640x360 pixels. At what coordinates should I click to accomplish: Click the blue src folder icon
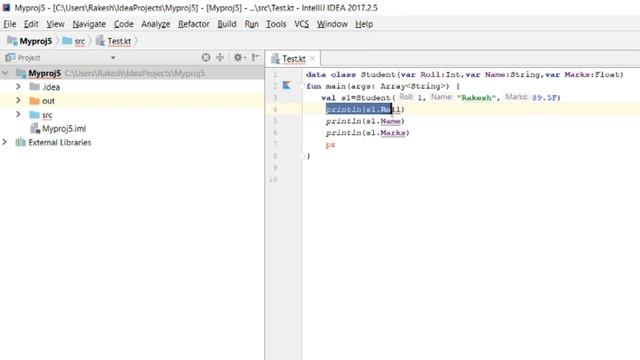coord(35,114)
